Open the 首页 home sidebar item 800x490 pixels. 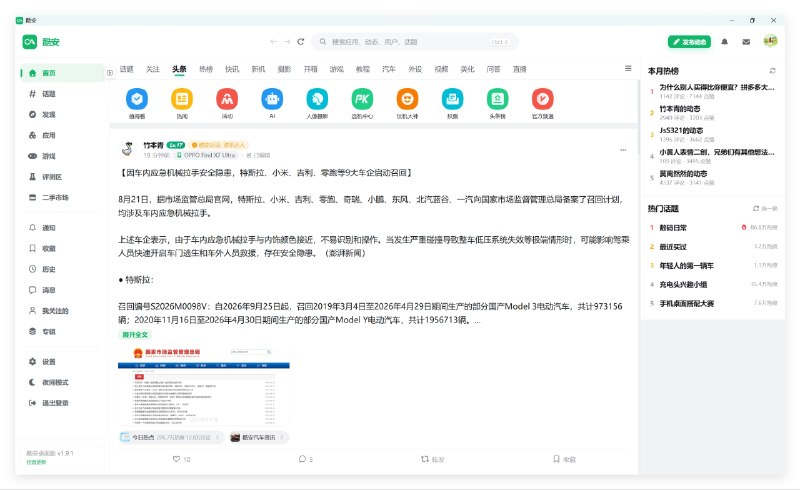click(x=61, y=73)
